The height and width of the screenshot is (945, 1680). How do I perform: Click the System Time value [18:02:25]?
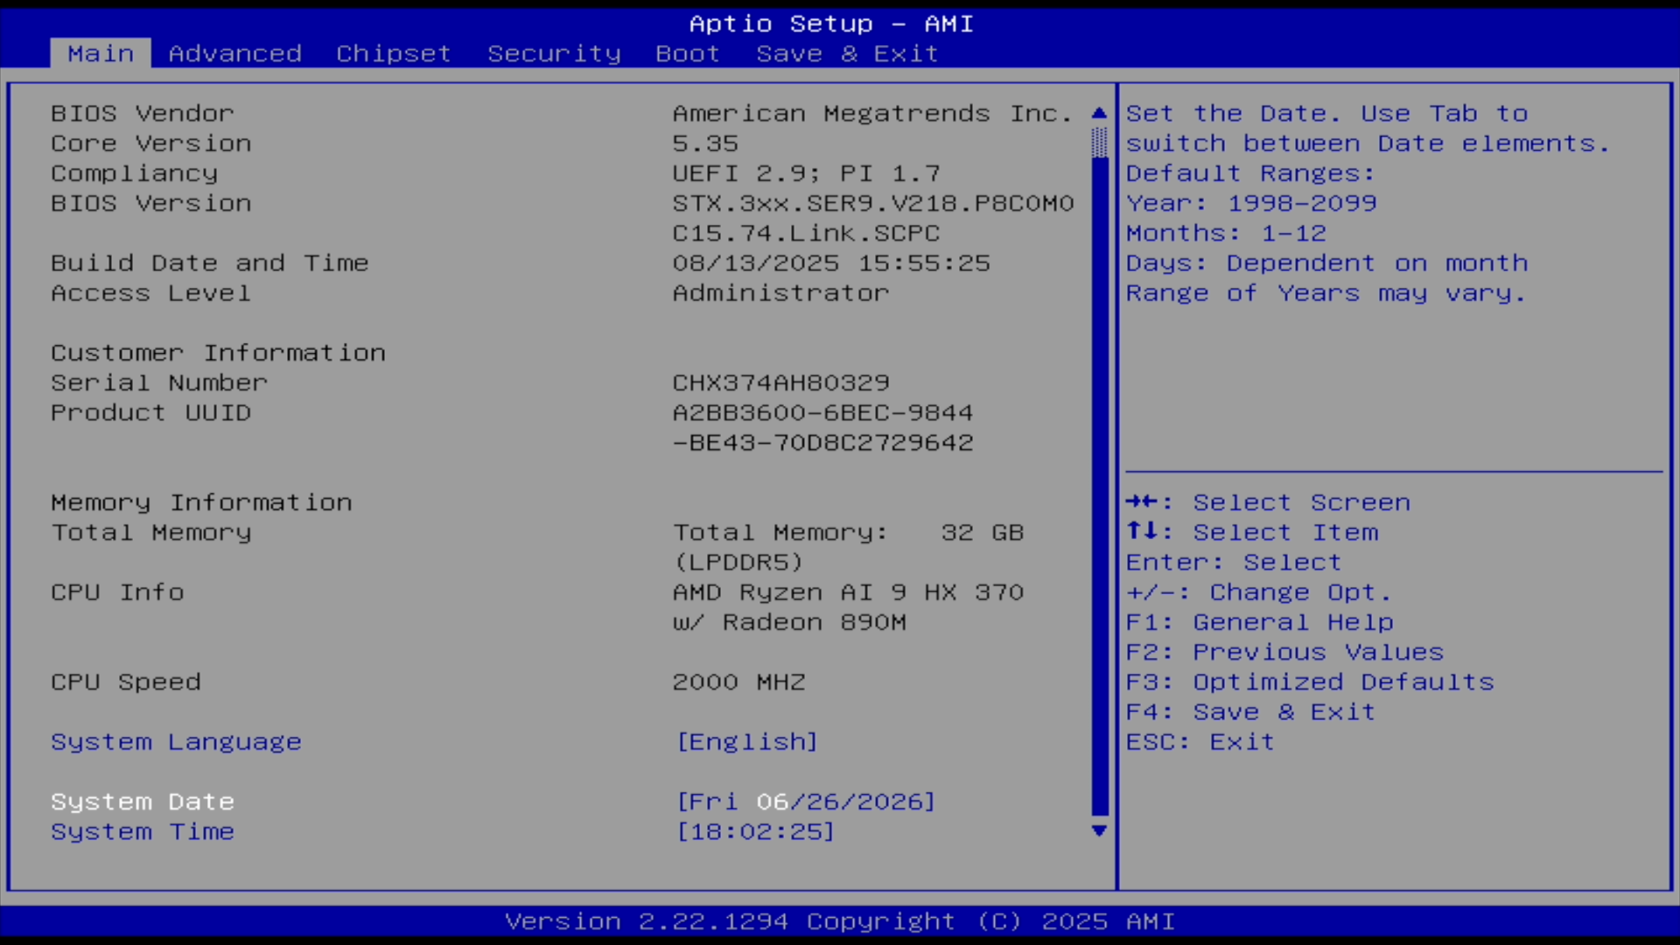(x=755, y=832)
